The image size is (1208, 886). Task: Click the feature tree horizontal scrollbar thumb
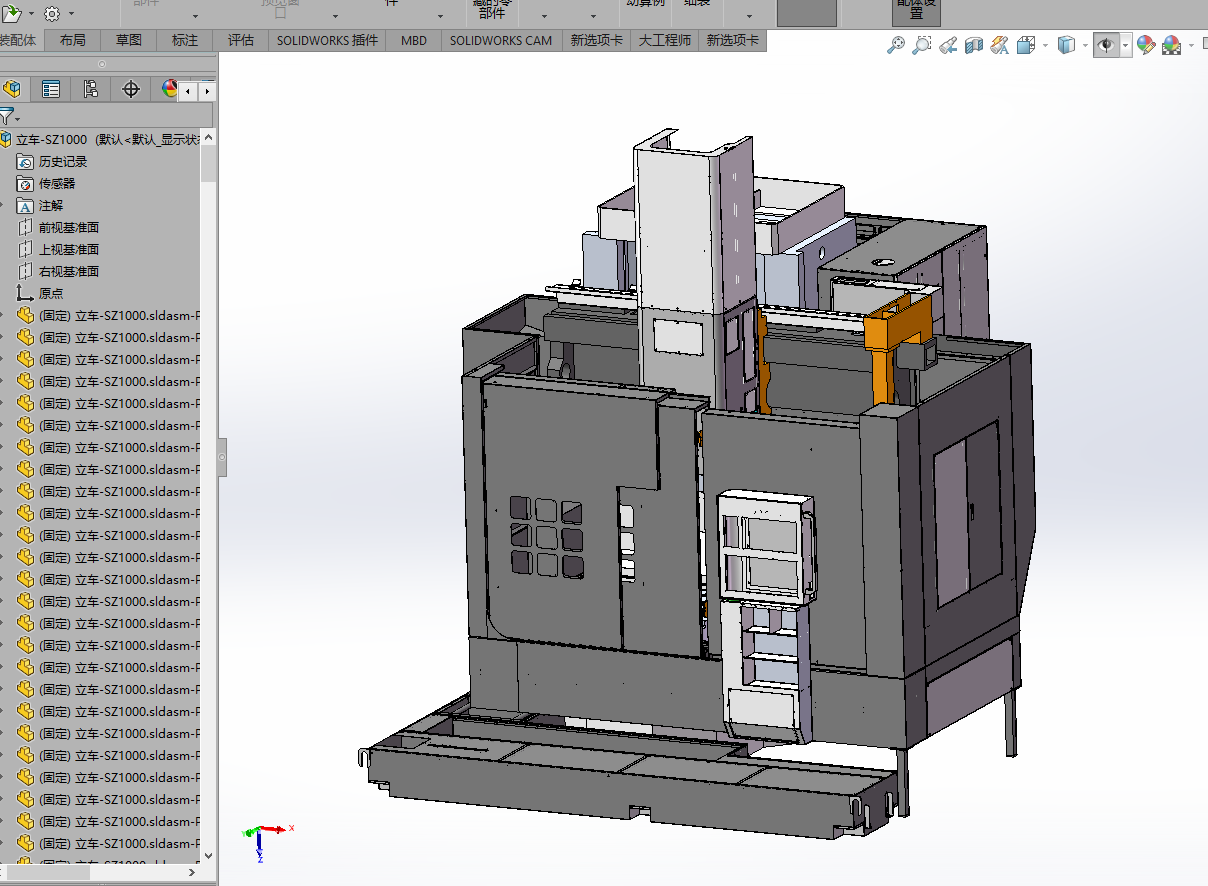pyautogui.click(x=47, y=873)
